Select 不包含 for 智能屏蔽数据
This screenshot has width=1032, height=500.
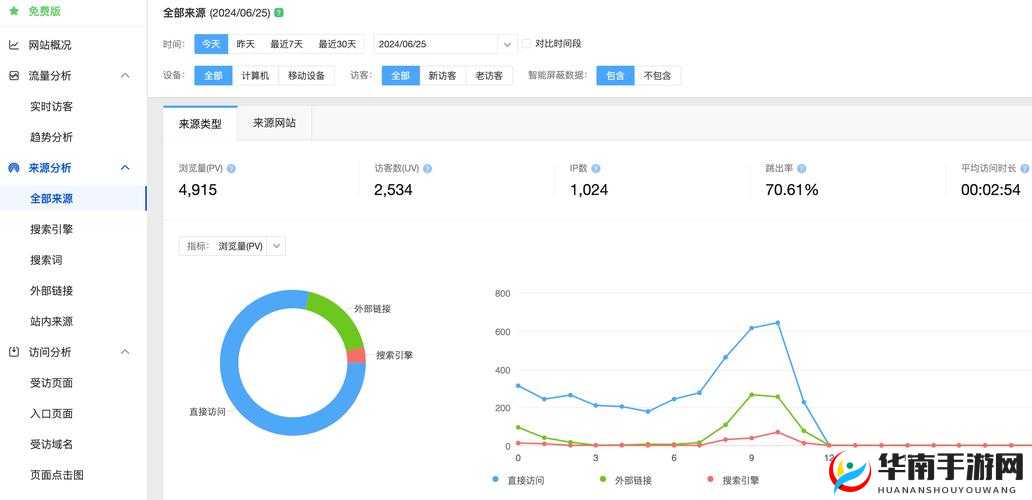pyautogui.click(x=658, y=76)
